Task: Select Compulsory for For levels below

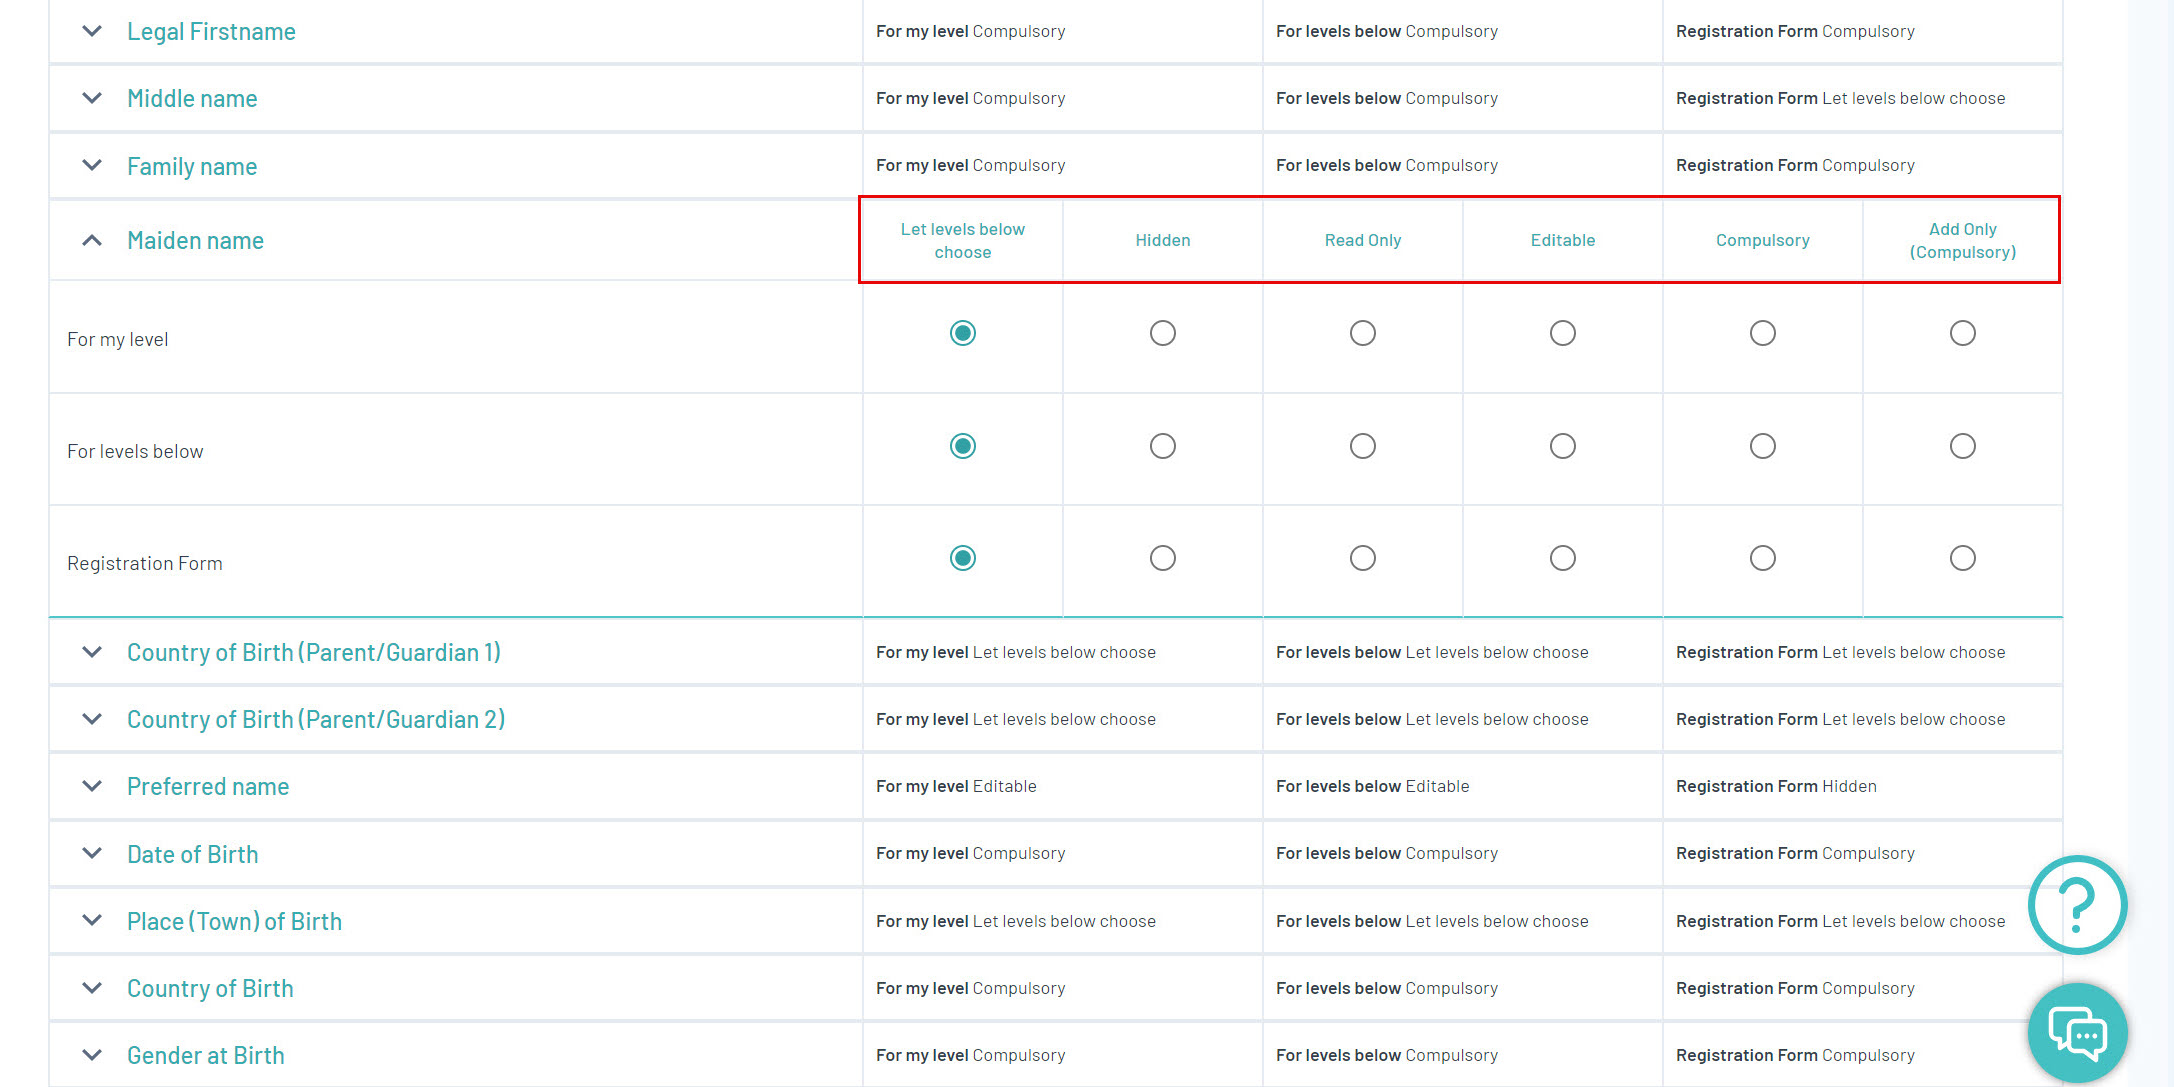Action: 1762,446
